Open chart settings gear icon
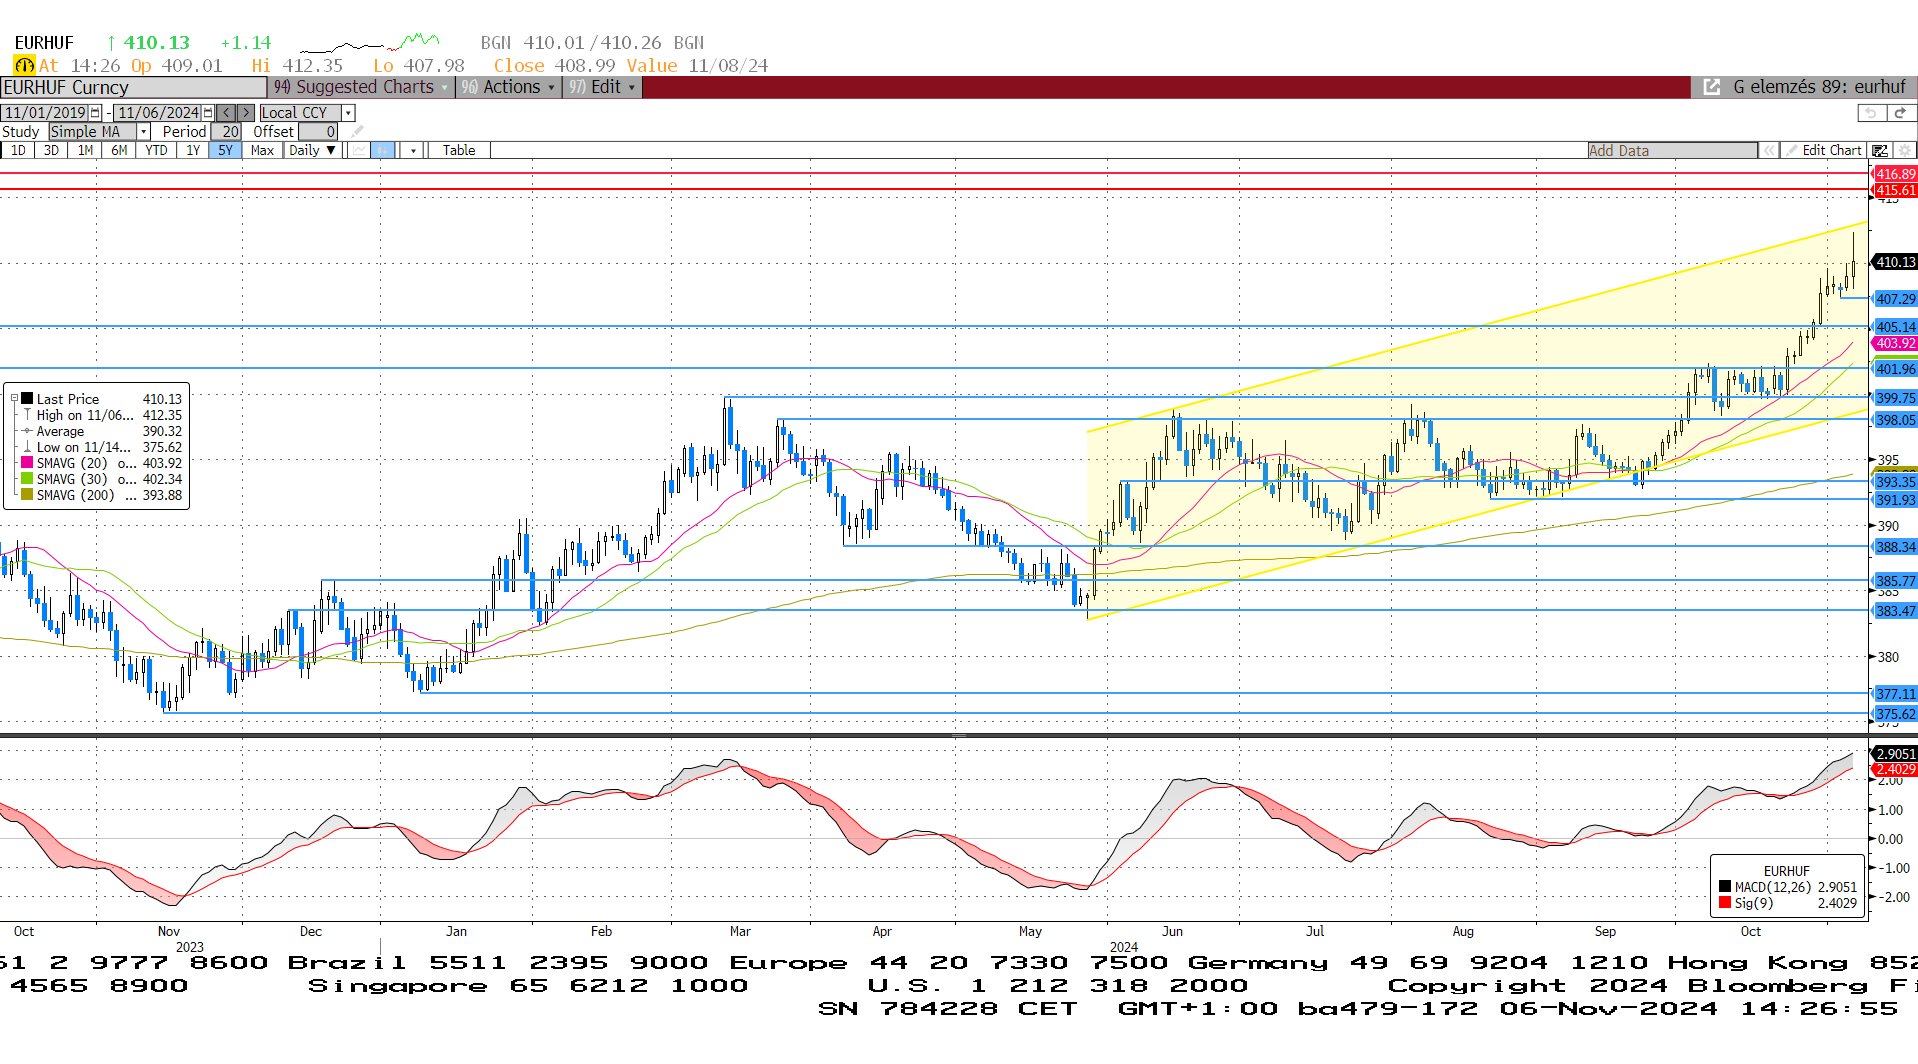 coord(1904,150)
